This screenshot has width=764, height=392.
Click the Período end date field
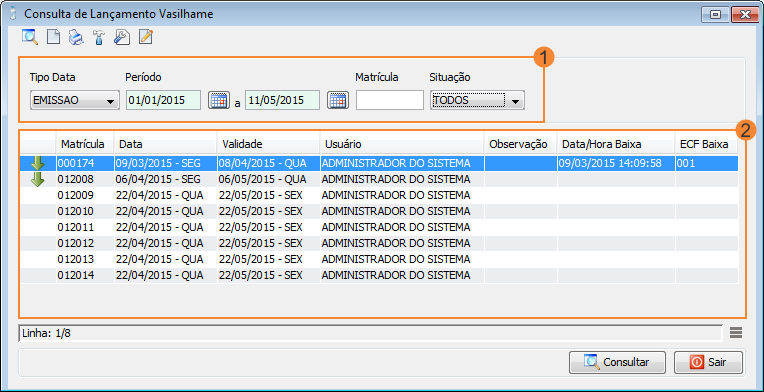click(x=283, y=100)
